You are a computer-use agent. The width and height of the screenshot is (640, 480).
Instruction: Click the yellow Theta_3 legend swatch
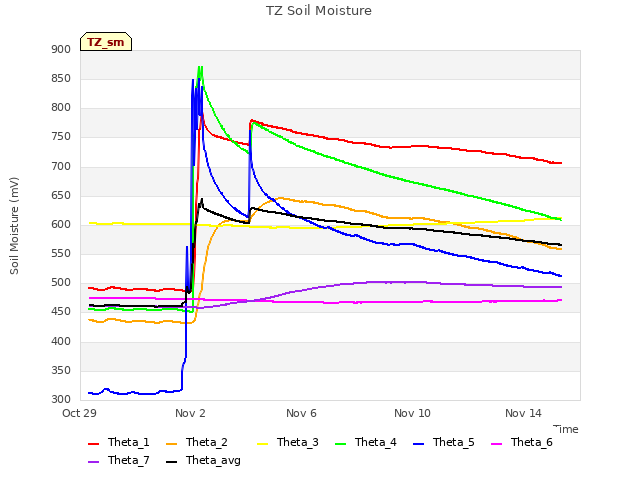[262, 444]
